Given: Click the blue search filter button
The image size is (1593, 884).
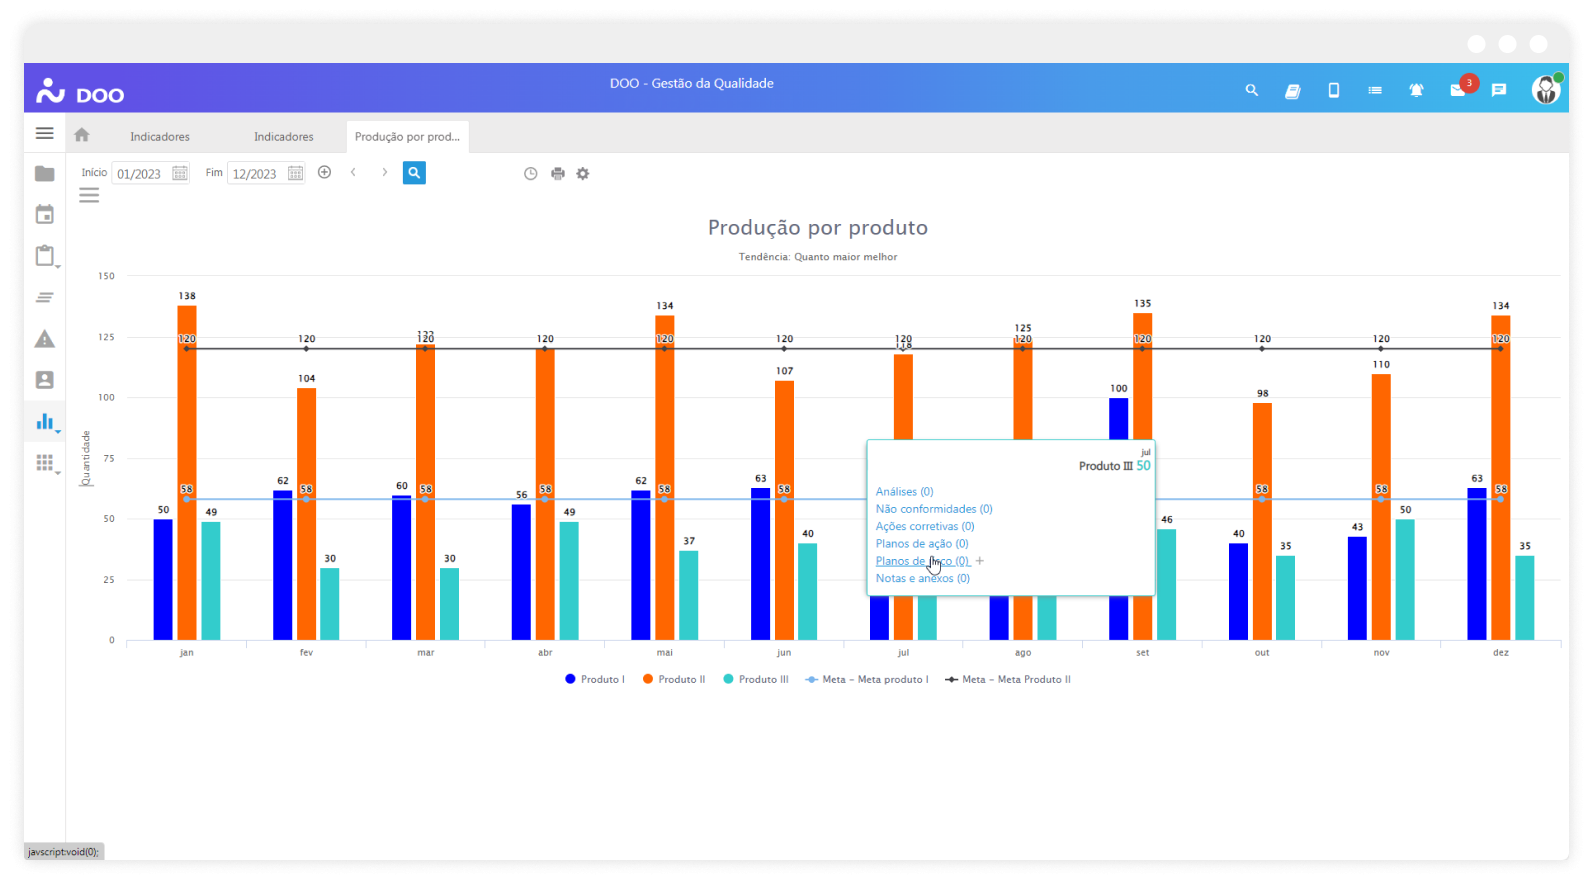Looking at the screenshot, I should coord(414,173).
